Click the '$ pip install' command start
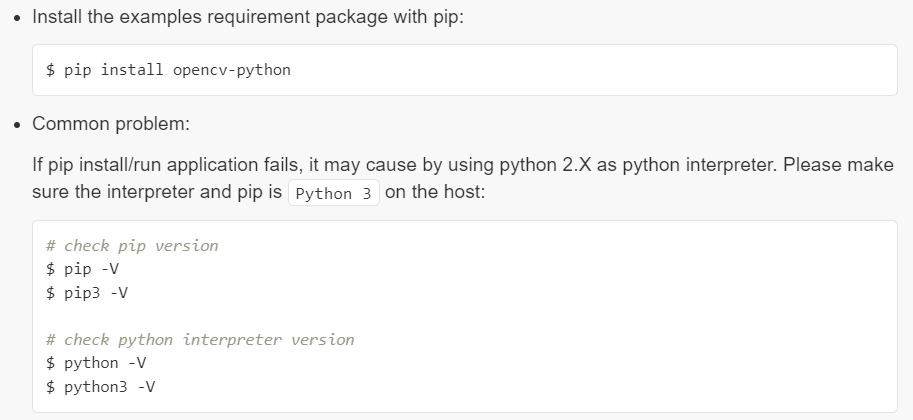The width and height of the screenshot is (913, 420). point(105,70)
